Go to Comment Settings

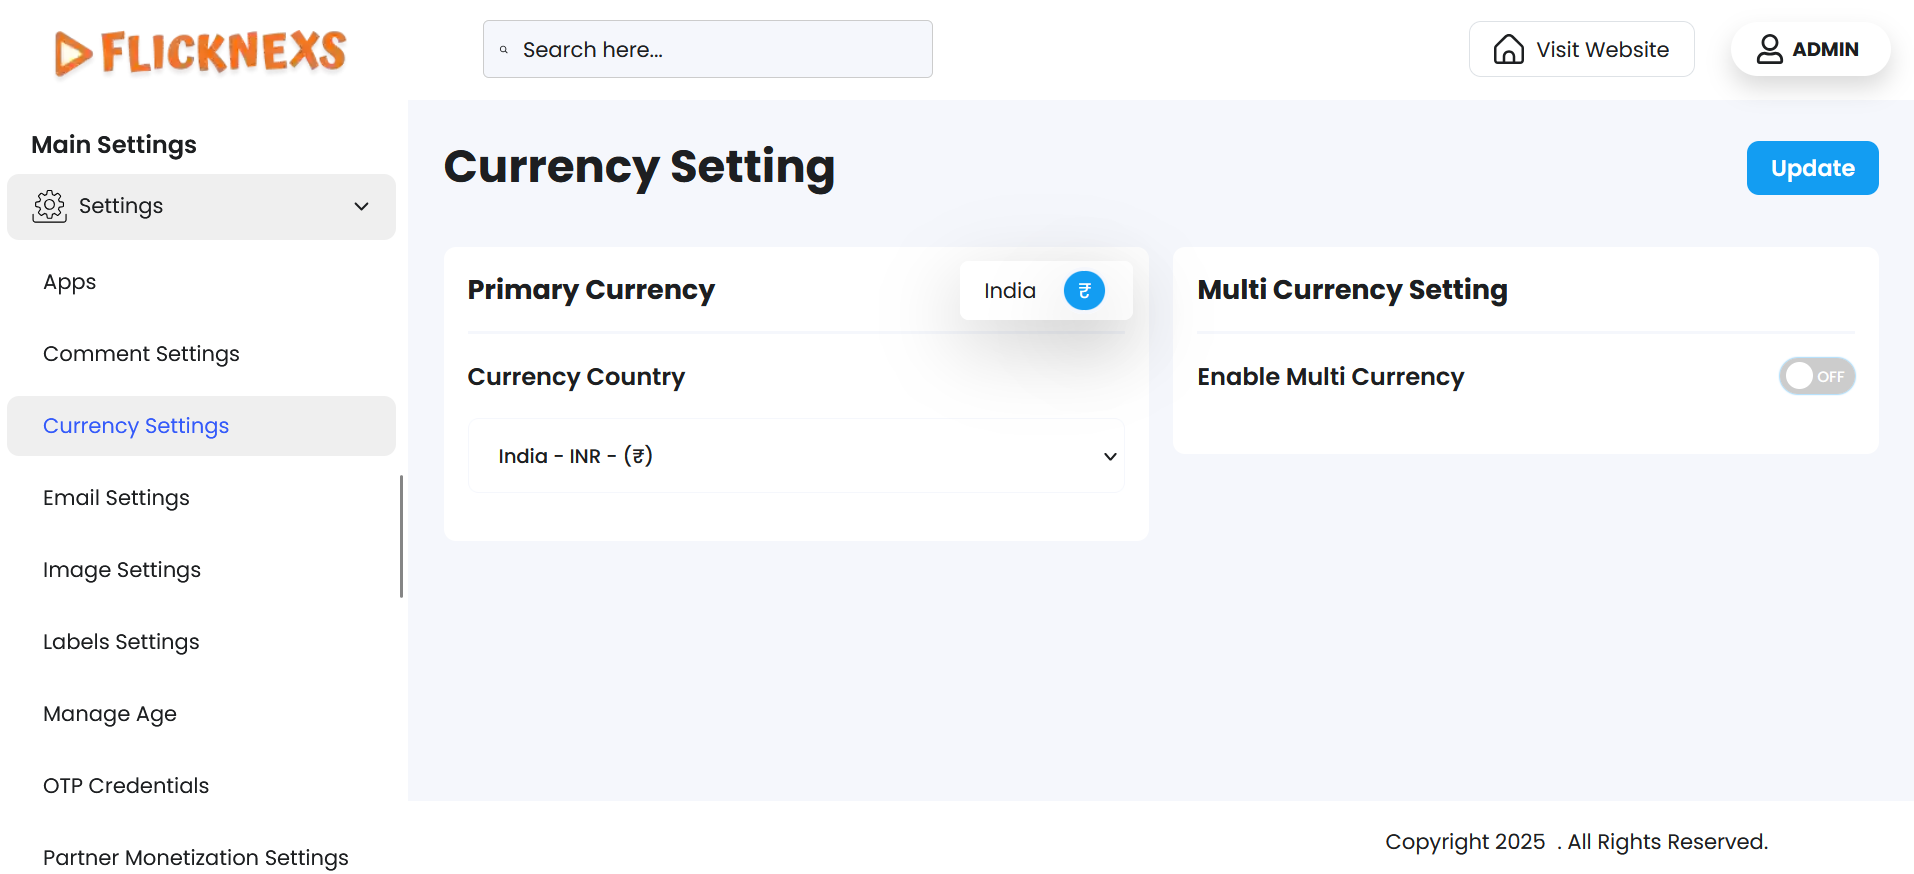point(141,354)
